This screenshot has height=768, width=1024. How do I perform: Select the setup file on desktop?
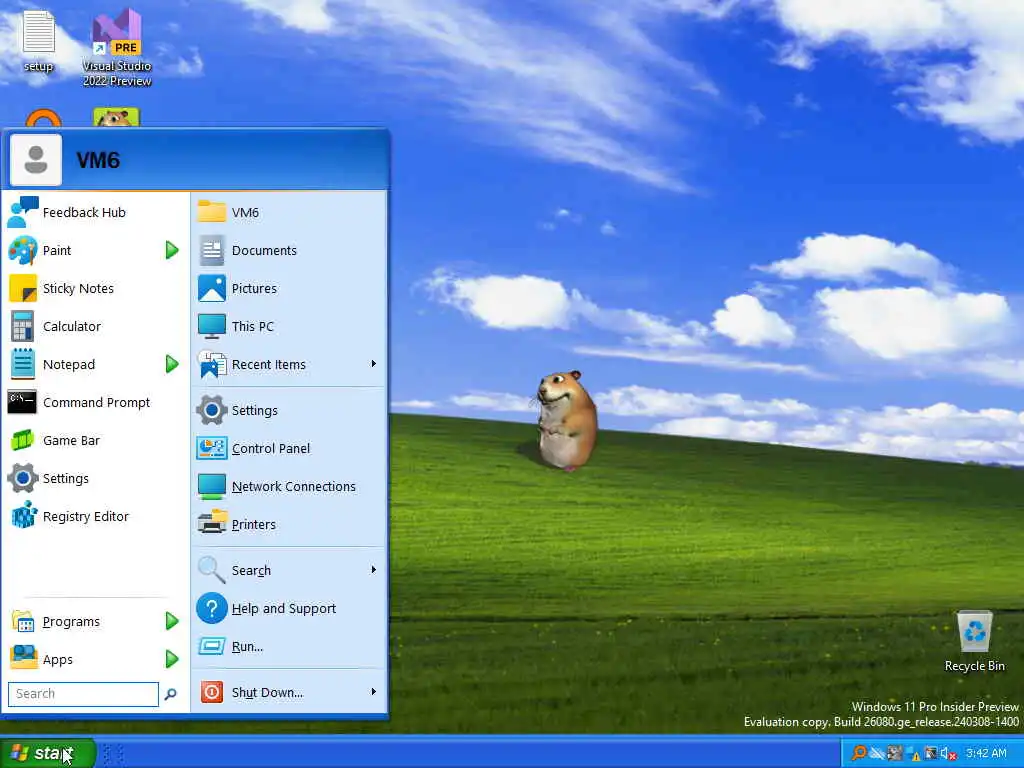coord(38,40)
